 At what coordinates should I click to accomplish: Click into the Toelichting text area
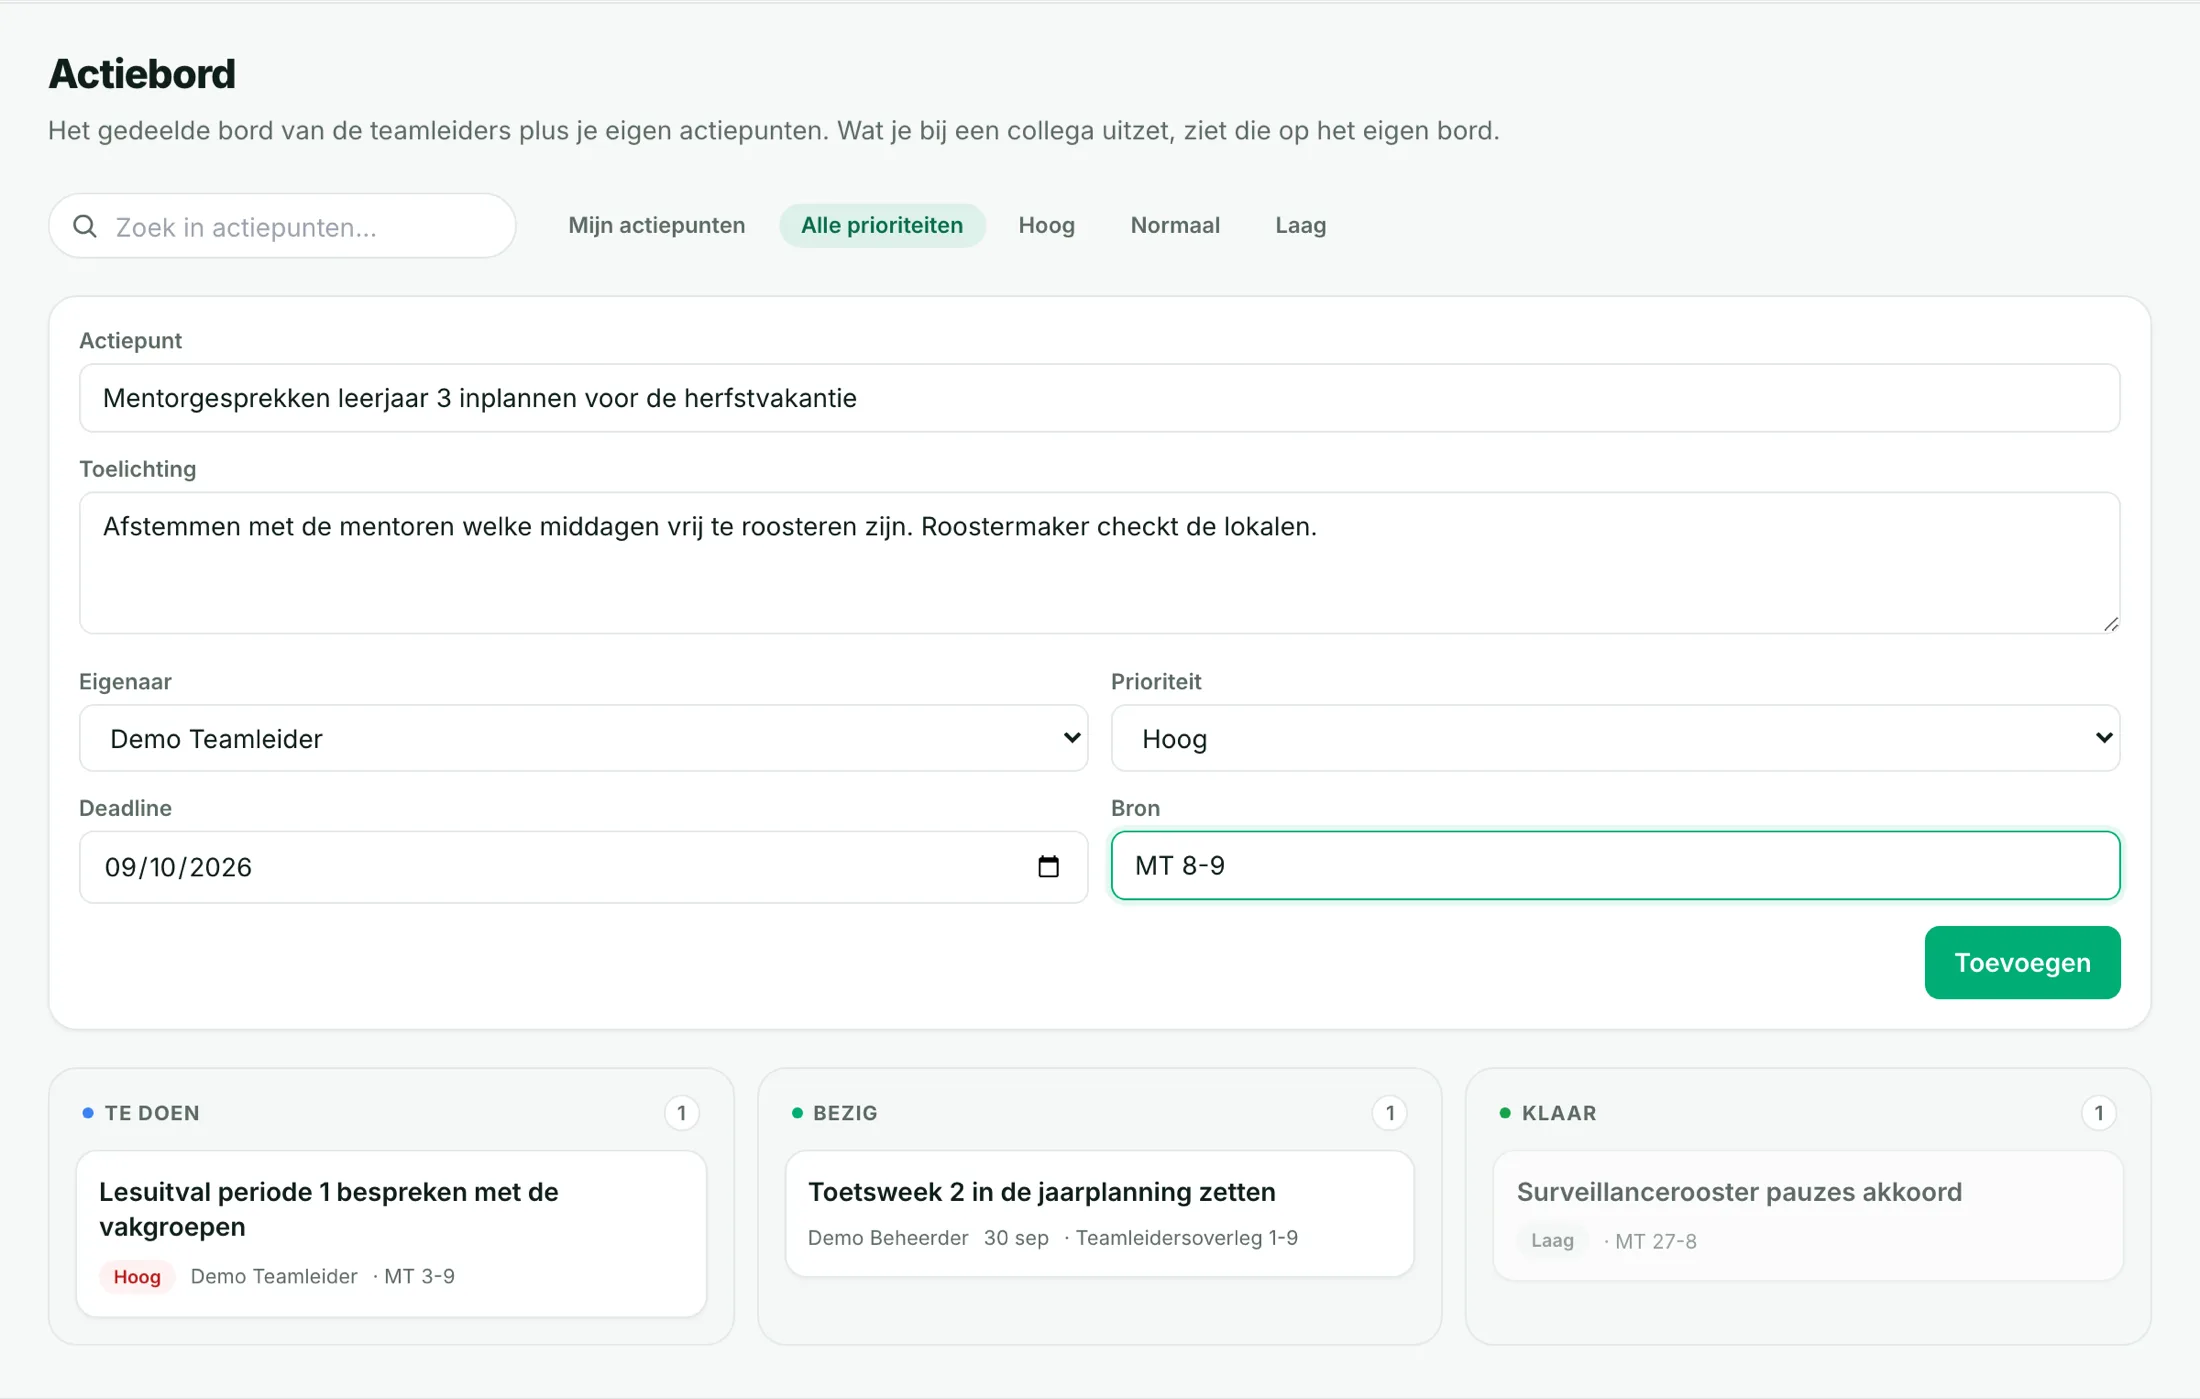coord(1099,562)
